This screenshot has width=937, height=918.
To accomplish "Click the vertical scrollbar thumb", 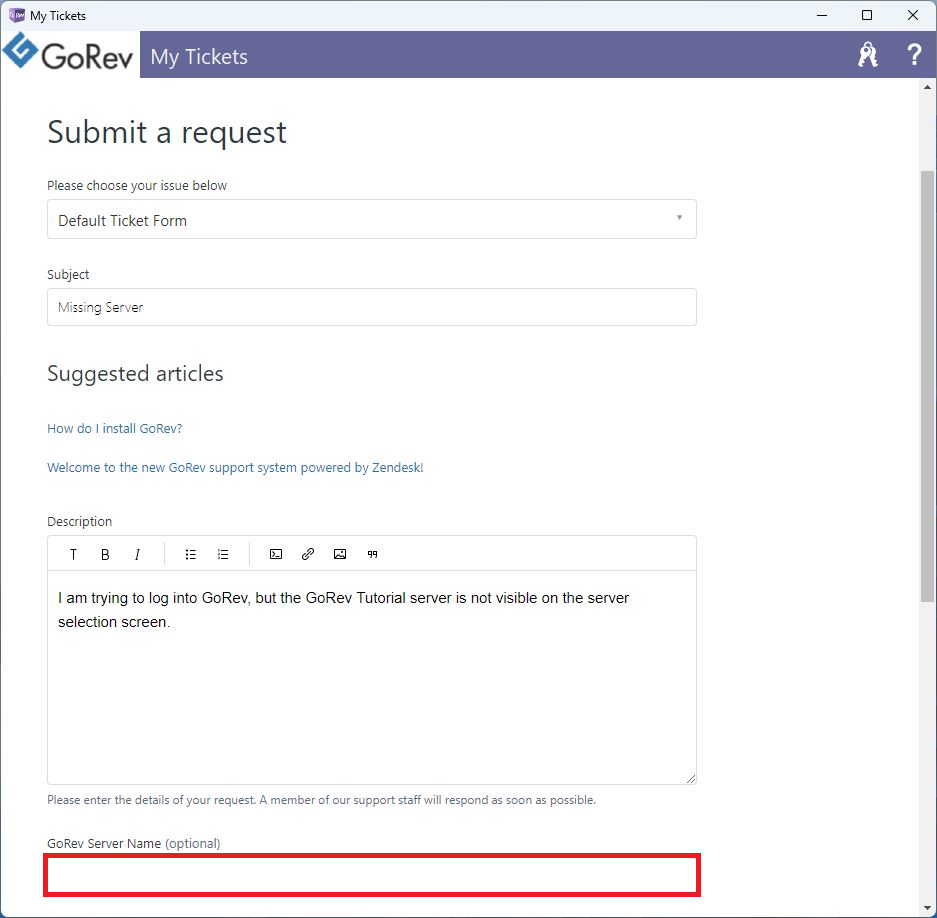I will [927, 386].
